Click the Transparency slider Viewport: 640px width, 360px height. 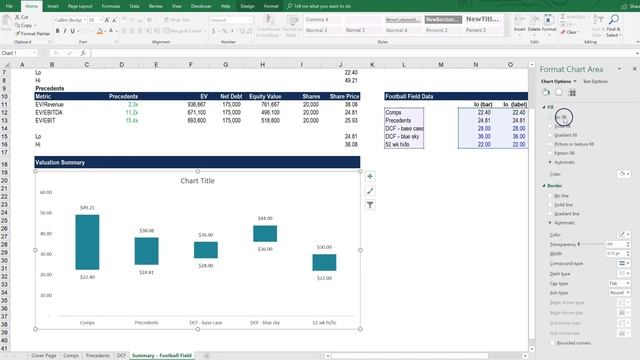pyautogui.click(x=590, y=244)
